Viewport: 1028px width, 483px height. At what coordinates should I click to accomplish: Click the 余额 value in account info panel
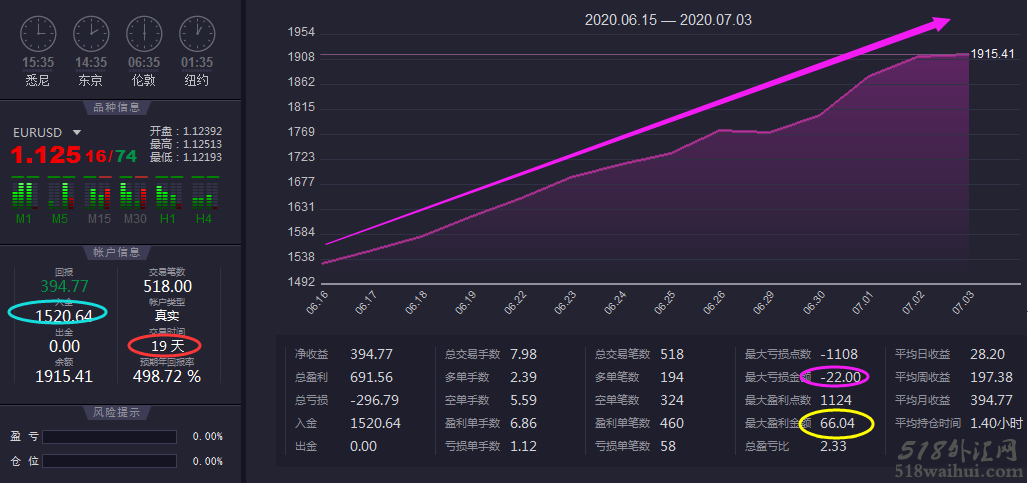pyautogui.click(x=64, y=376)
